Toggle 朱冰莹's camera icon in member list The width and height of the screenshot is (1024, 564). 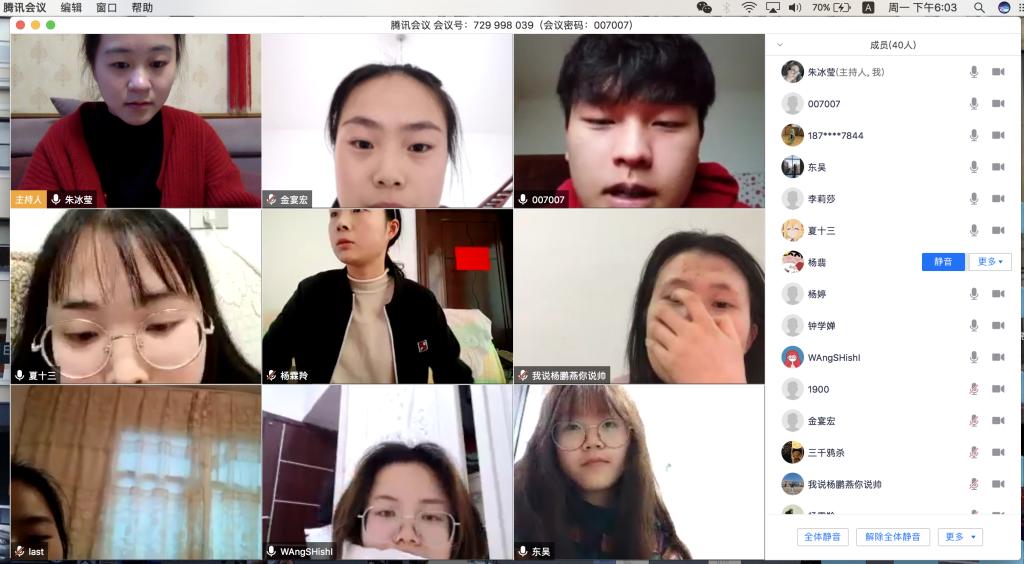(x=998, y=72)
